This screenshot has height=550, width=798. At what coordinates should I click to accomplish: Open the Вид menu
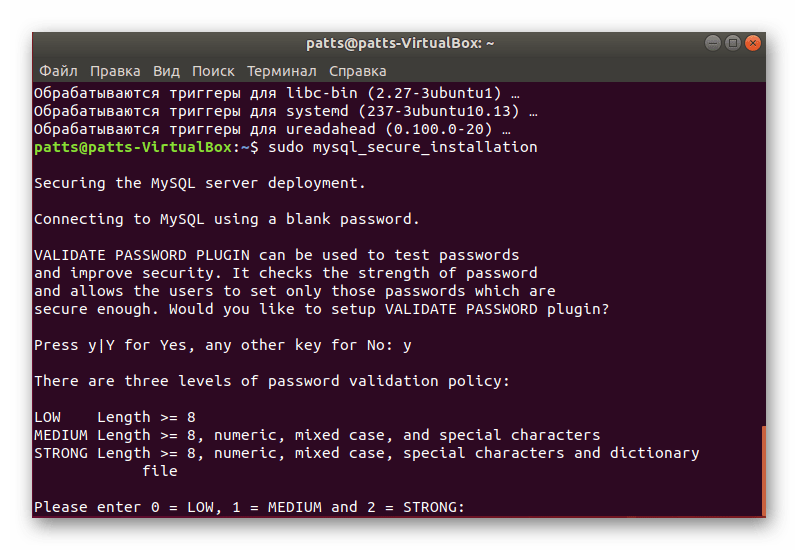pos(166,71)
